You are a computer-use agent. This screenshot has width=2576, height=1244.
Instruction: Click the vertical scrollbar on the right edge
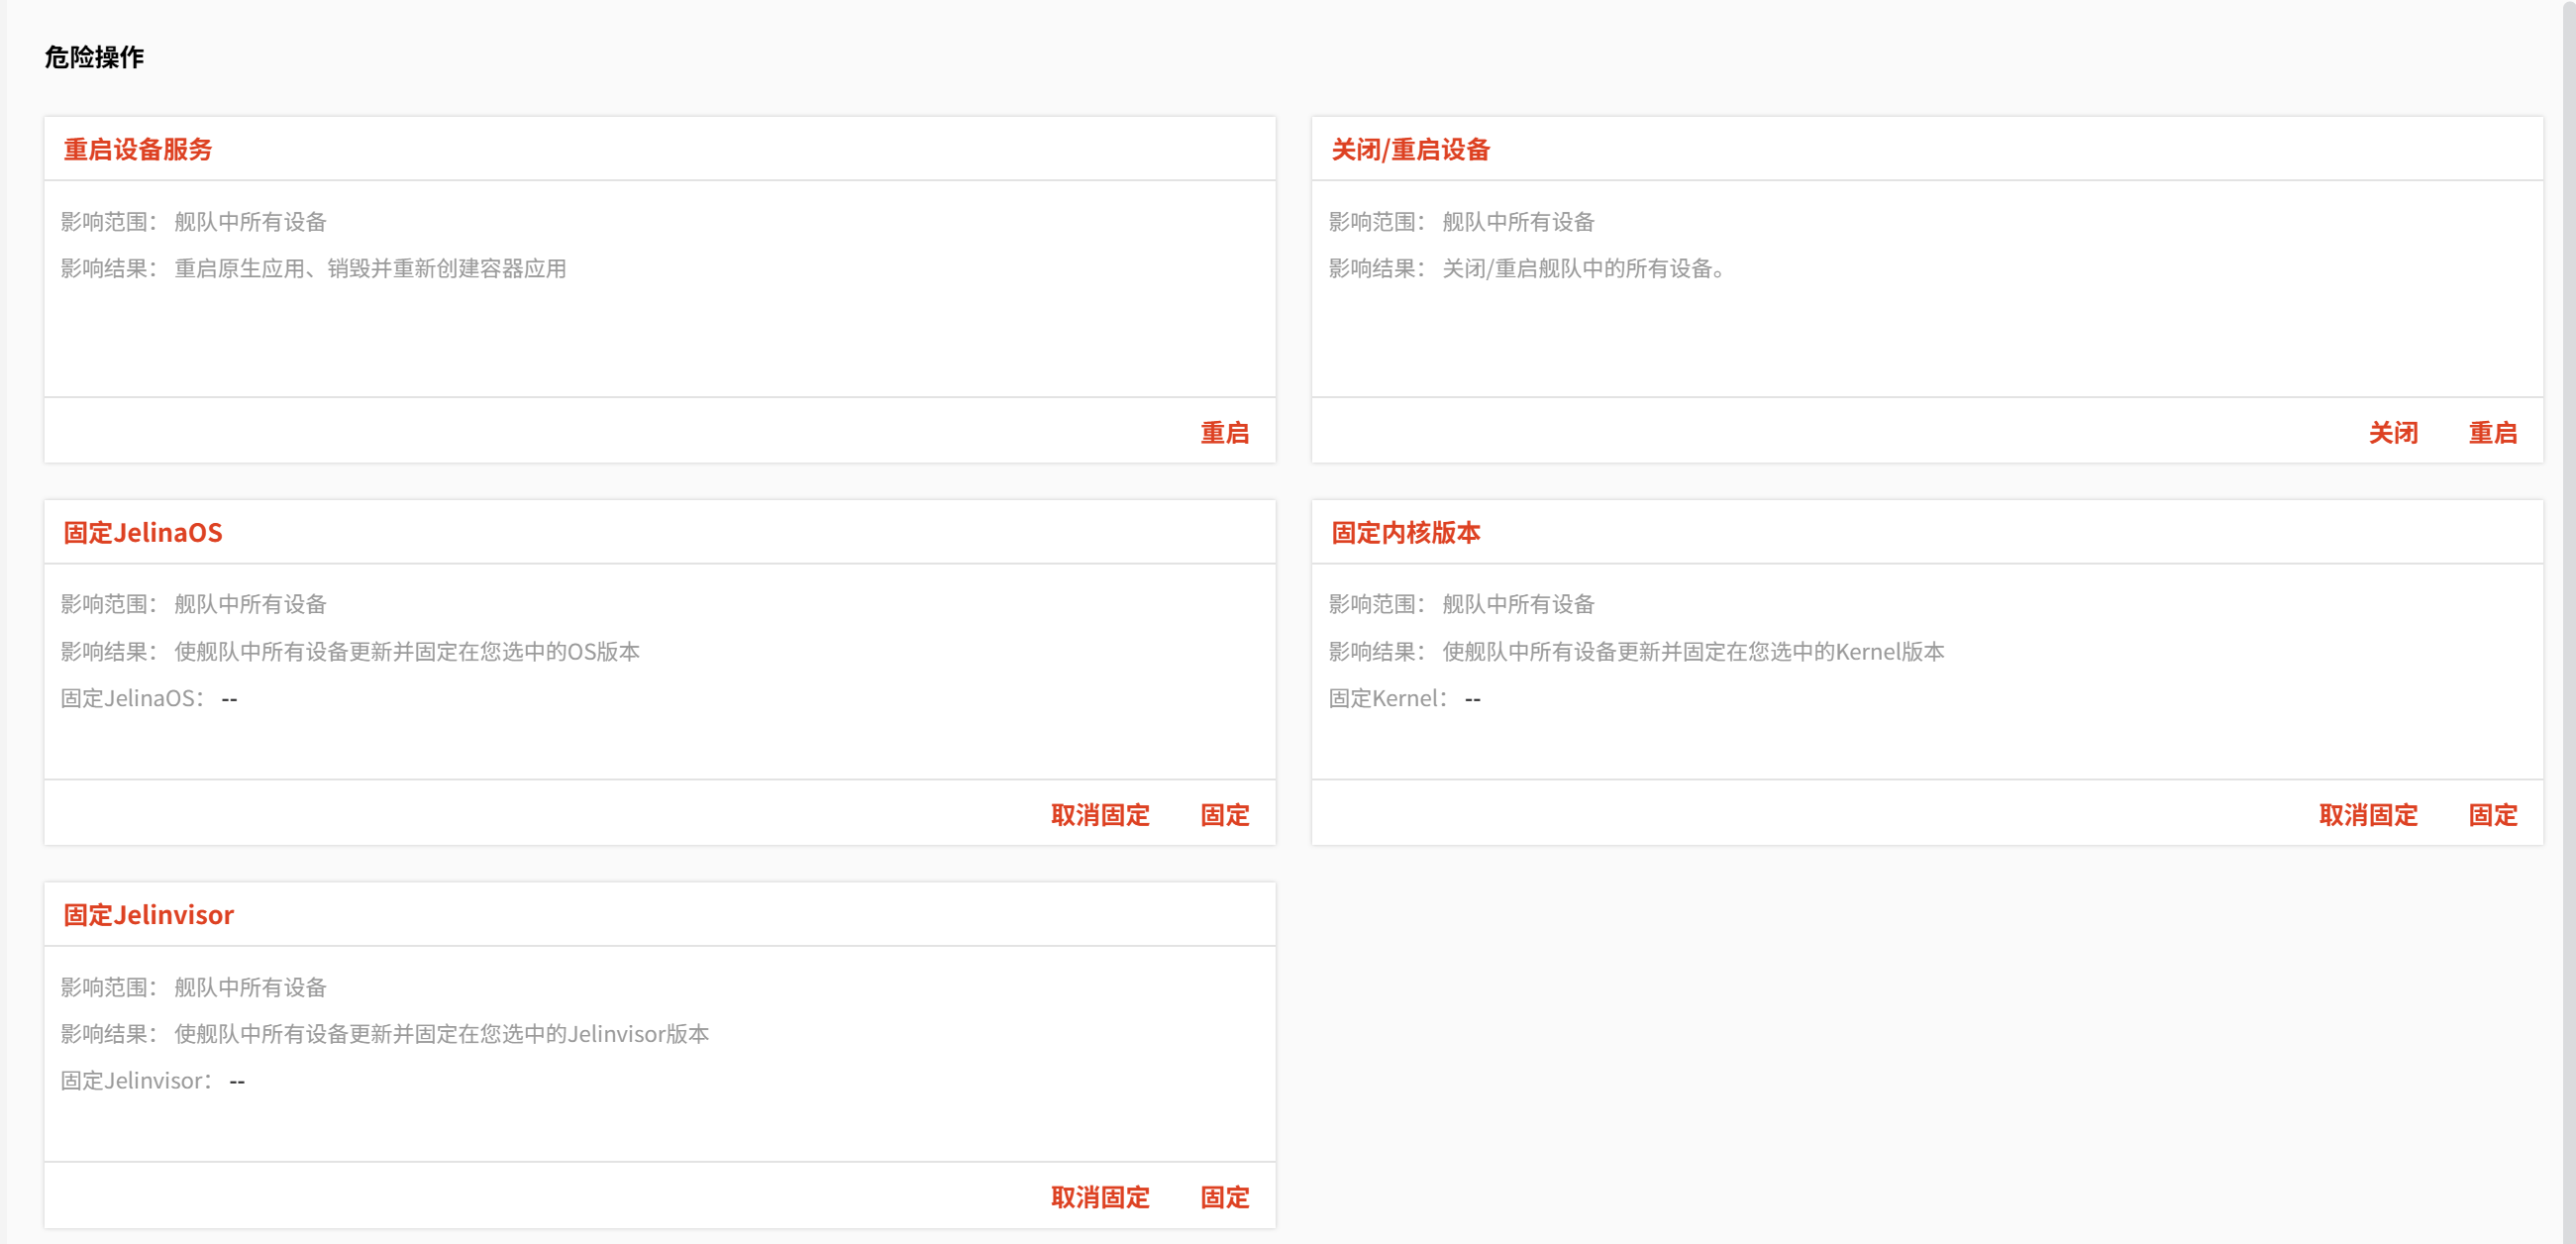2568,620
